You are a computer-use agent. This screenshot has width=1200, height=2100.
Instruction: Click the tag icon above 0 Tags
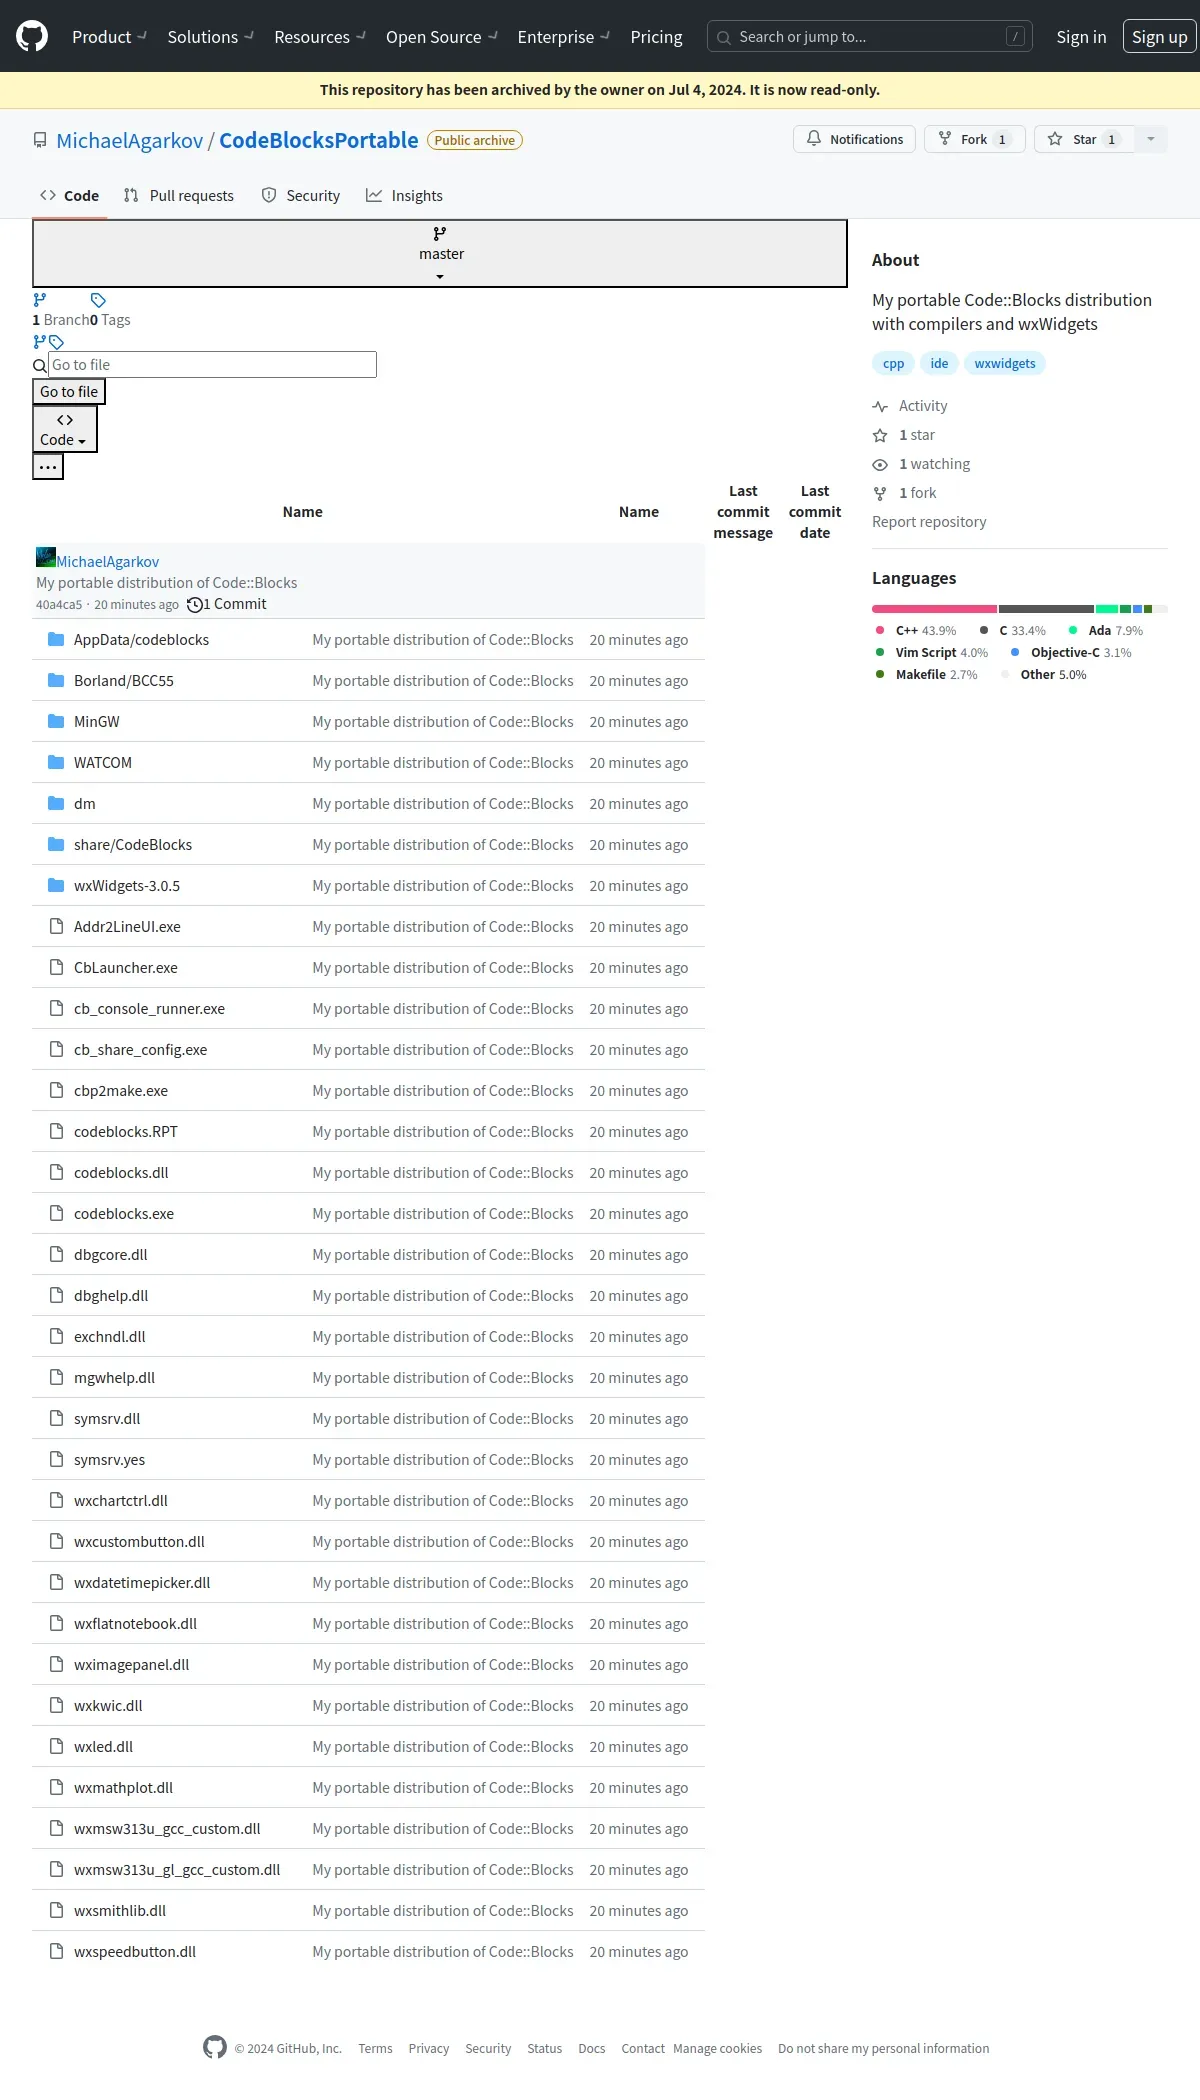(x=98, y=300)
